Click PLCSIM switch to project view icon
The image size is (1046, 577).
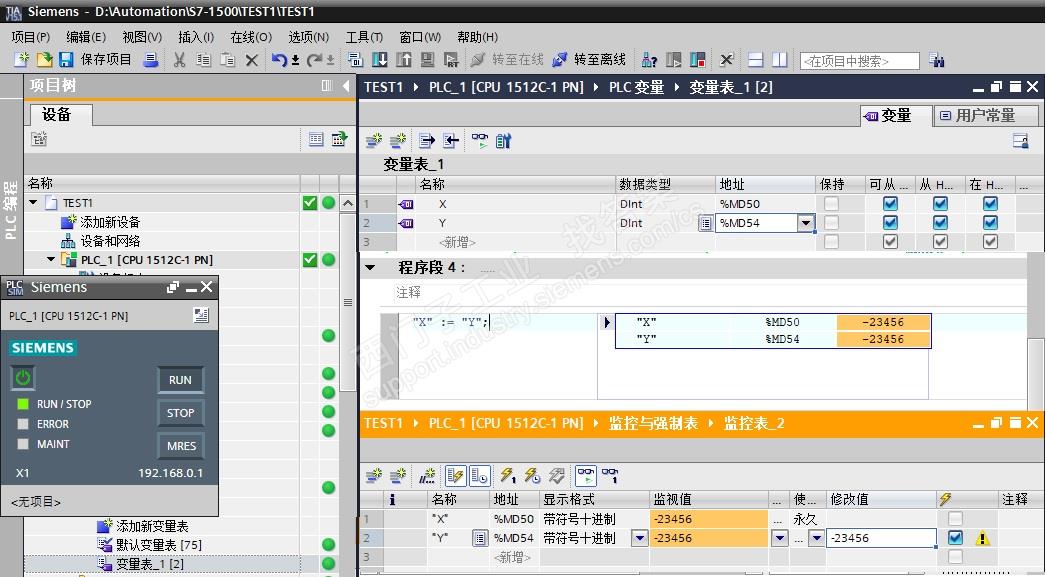pos(201,316)
